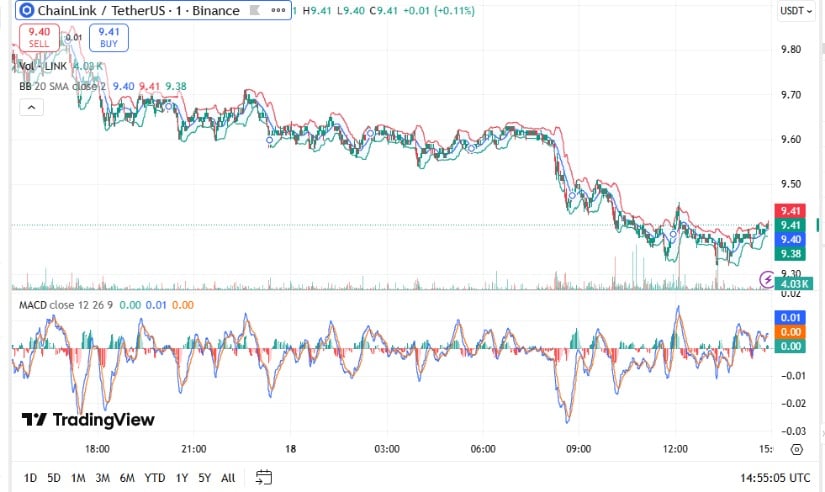The height and width of the screenshot is (492, 825).
Task: Choose the YTD time range
Action: tap(154, 478)
